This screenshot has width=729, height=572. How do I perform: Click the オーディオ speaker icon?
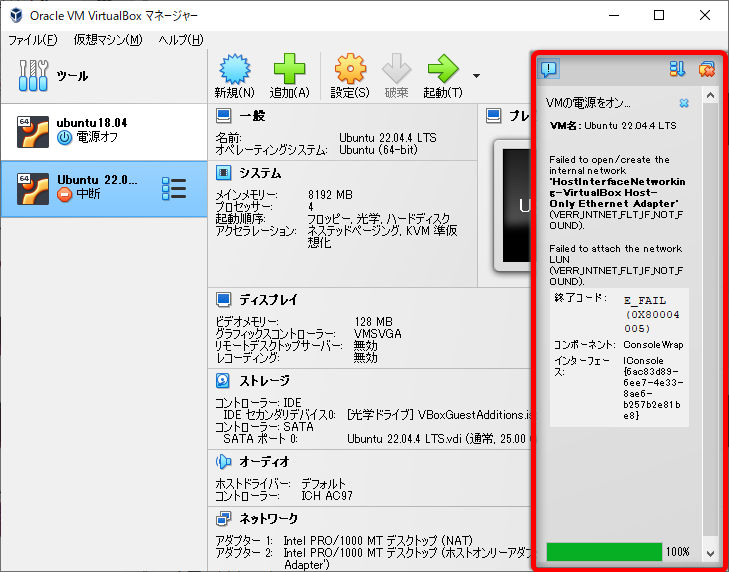pos(224,461)
